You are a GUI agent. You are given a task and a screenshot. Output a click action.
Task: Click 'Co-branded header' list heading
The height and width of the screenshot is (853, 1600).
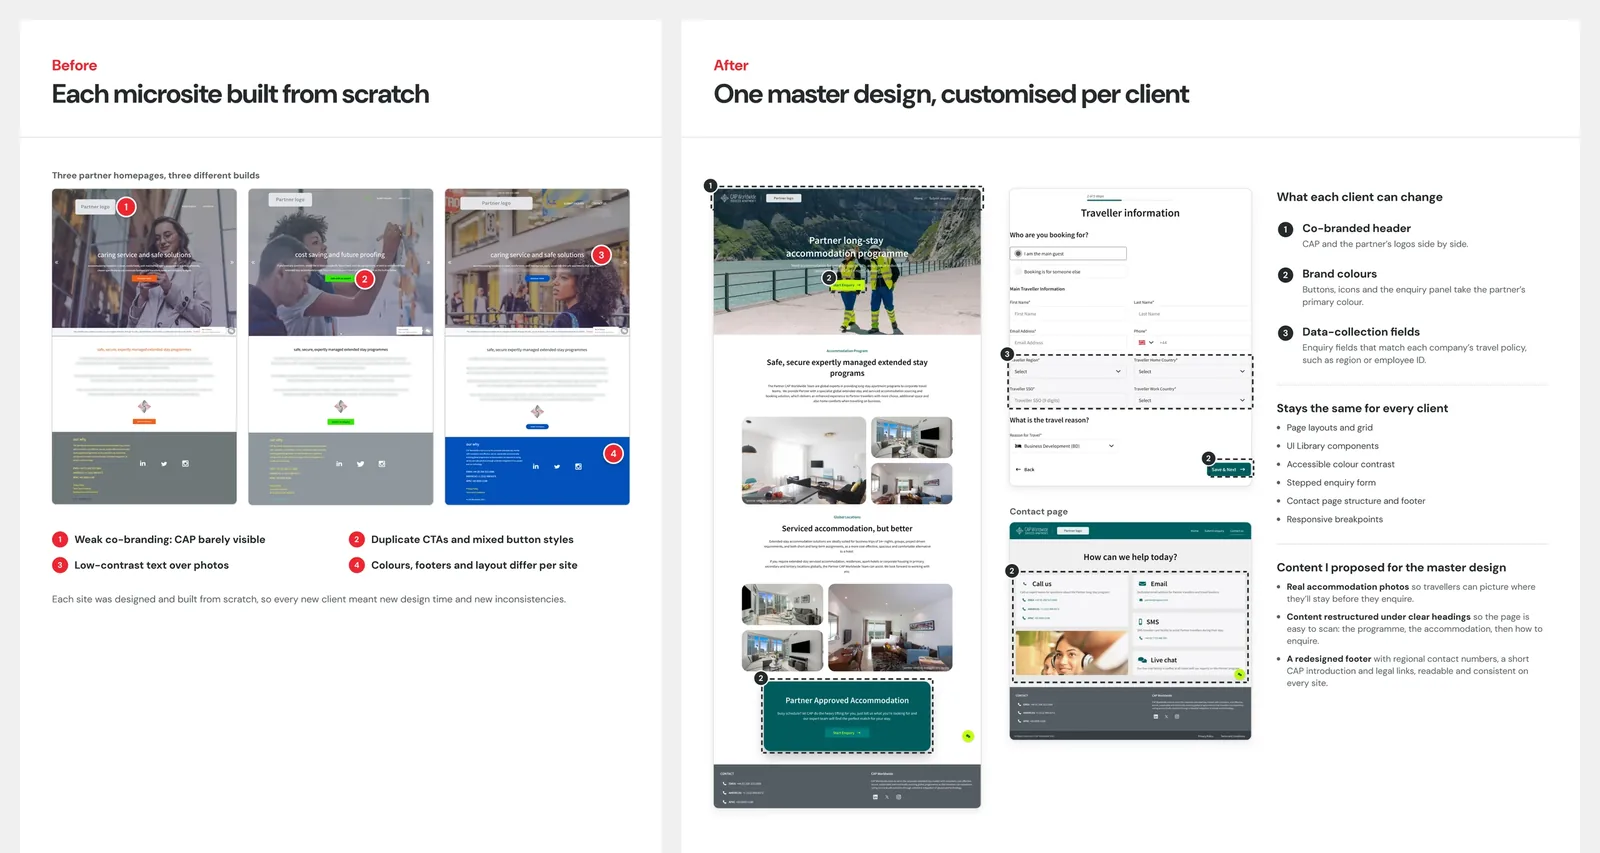(1356, 228)
